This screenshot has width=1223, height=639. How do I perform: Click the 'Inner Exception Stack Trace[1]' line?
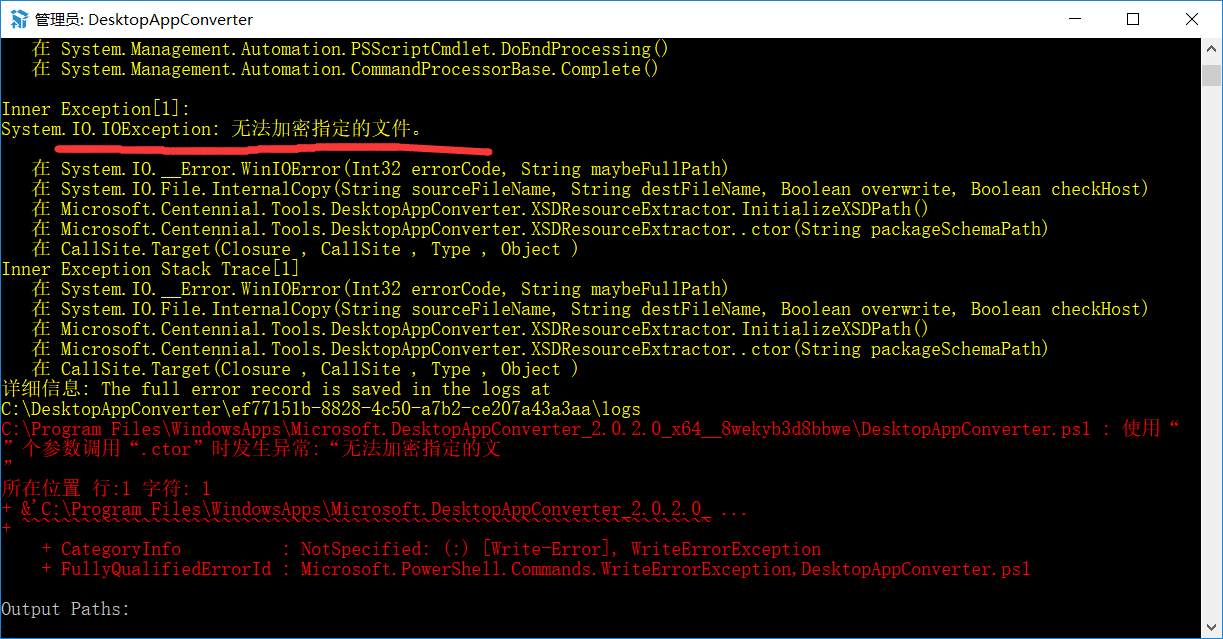click(150, 269)
